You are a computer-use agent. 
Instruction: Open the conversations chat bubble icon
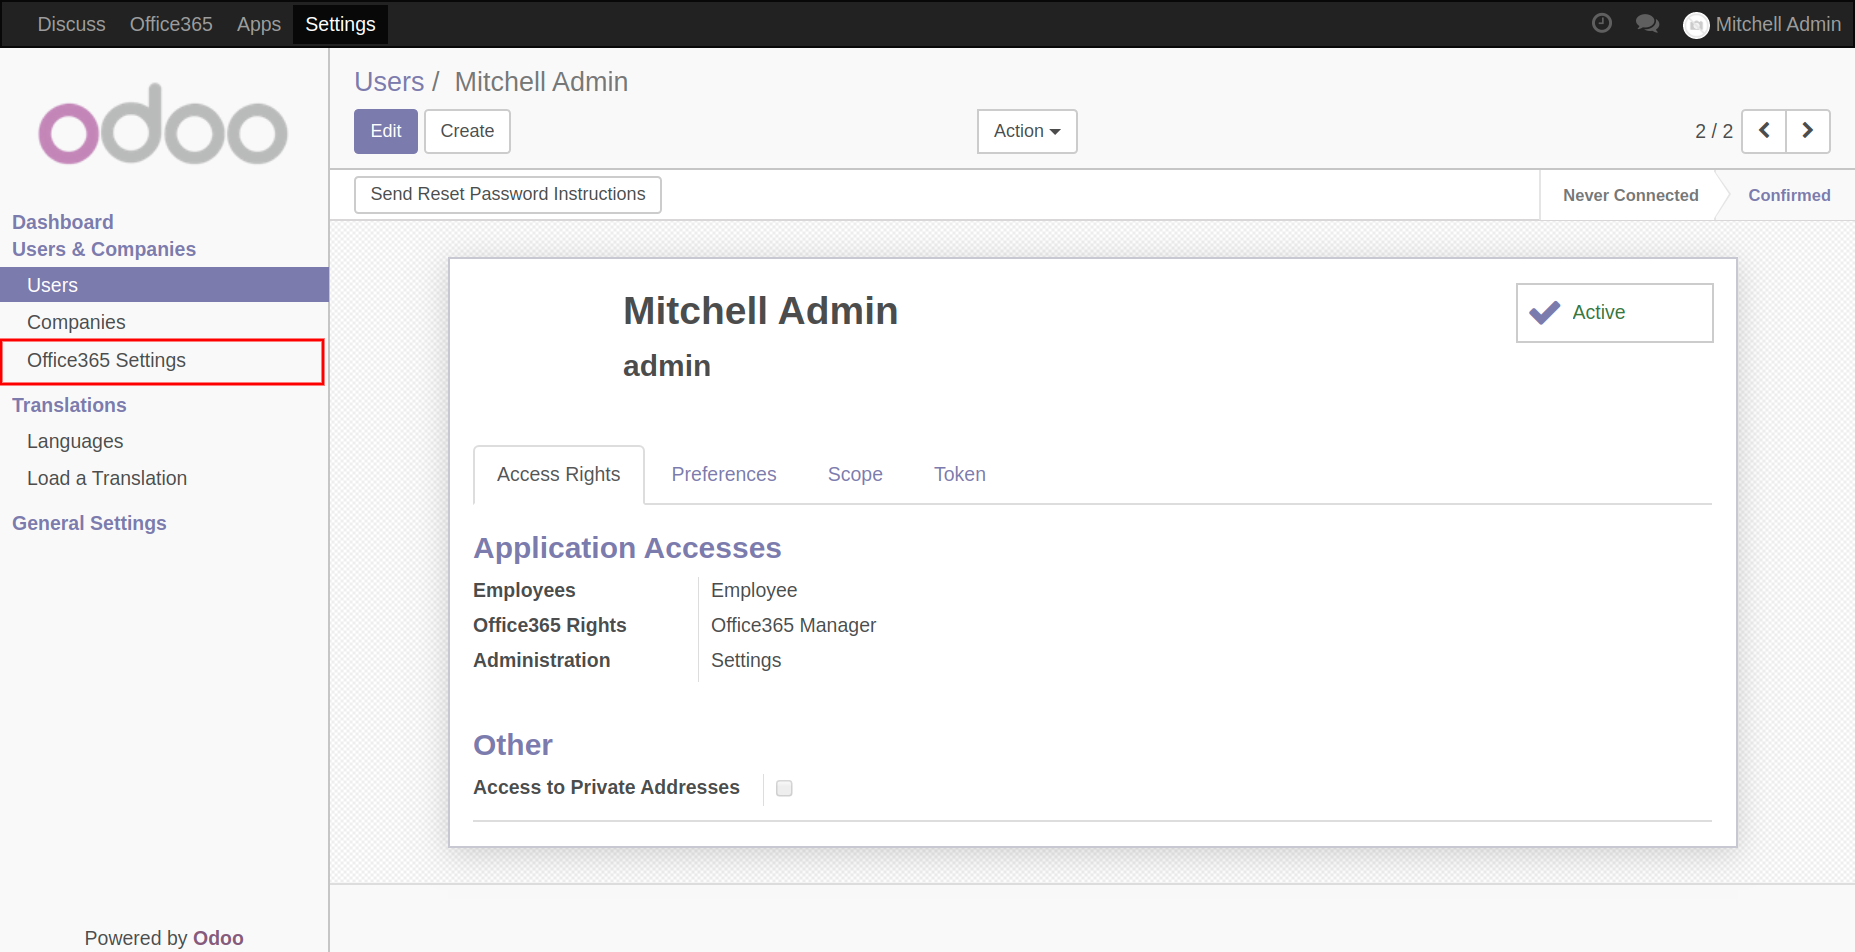(x=1647, y=23)
